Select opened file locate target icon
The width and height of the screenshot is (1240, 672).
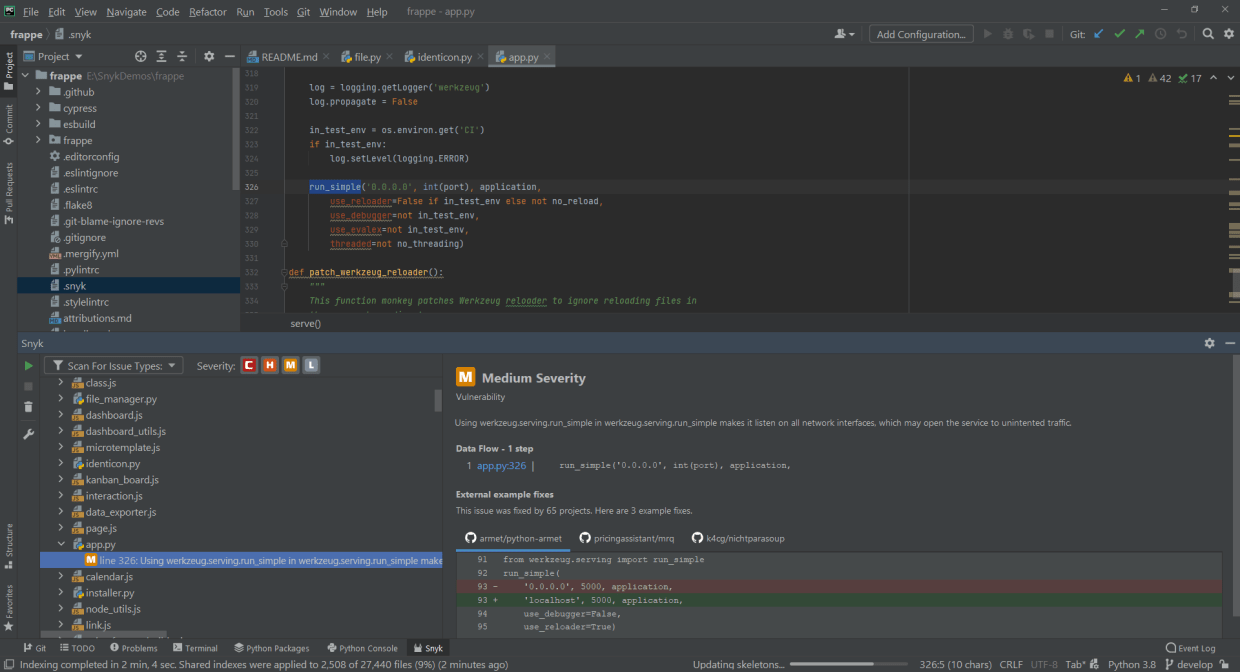click(x=141, y=57)
